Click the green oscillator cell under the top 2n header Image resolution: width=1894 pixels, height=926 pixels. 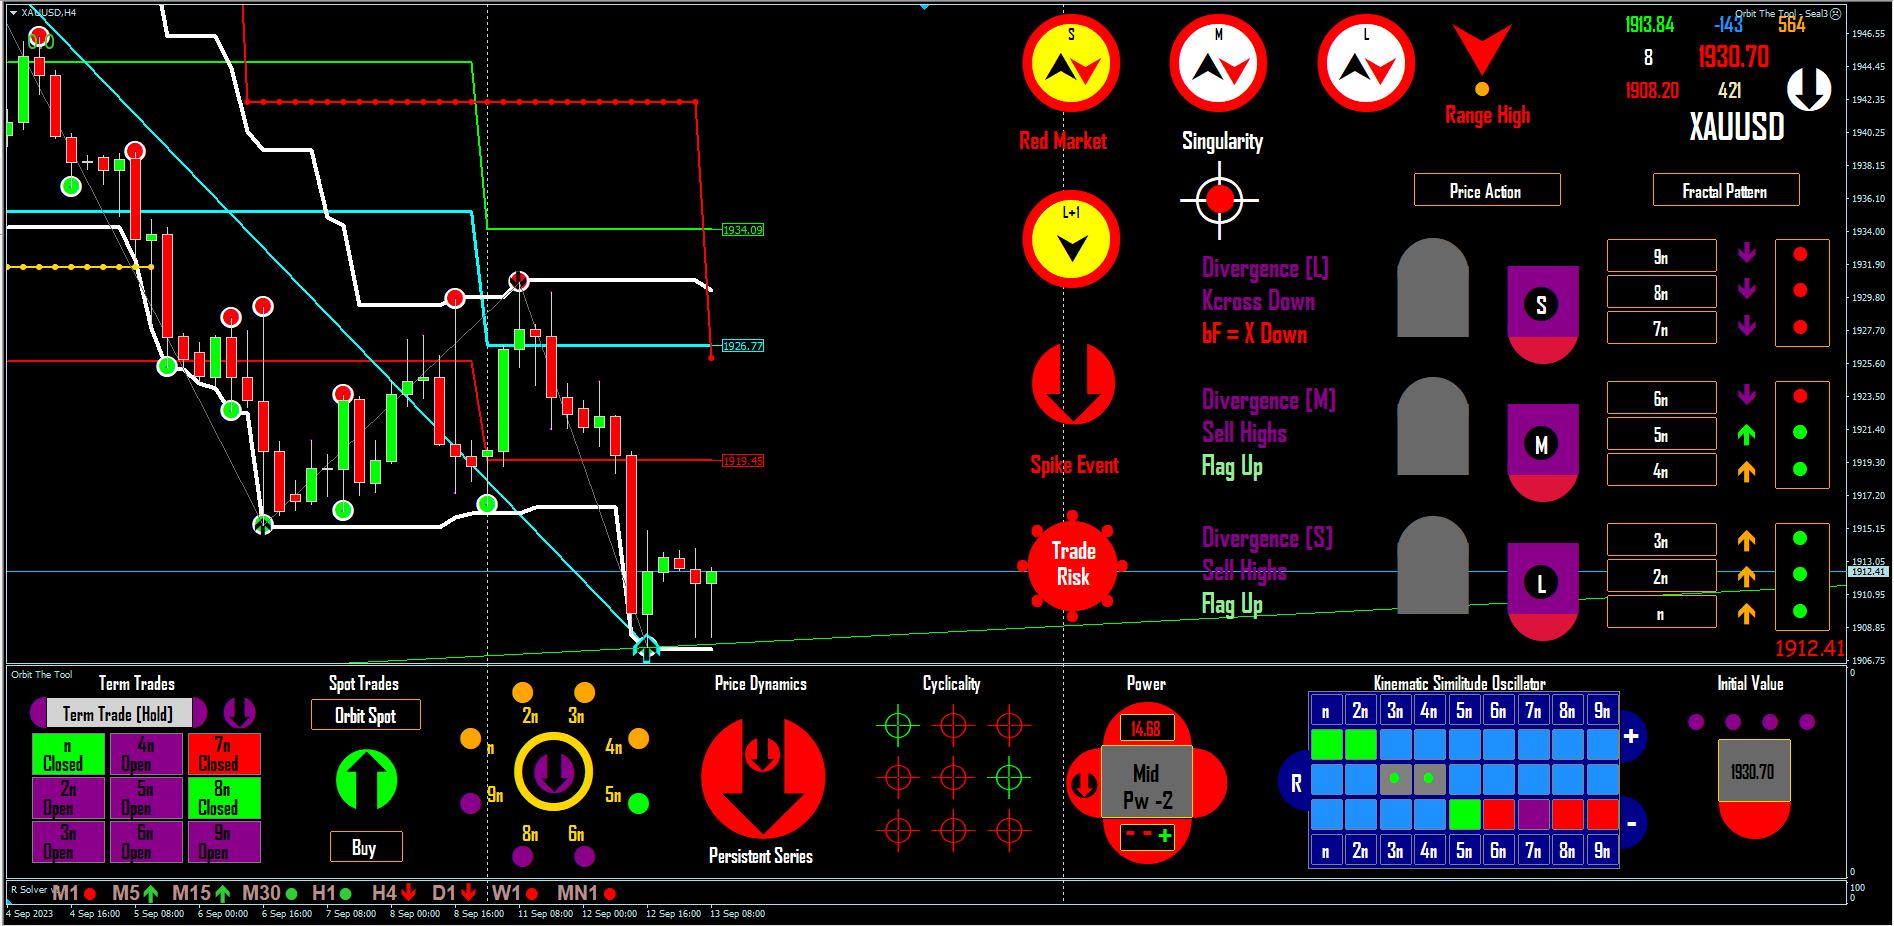coord(1360,744)
